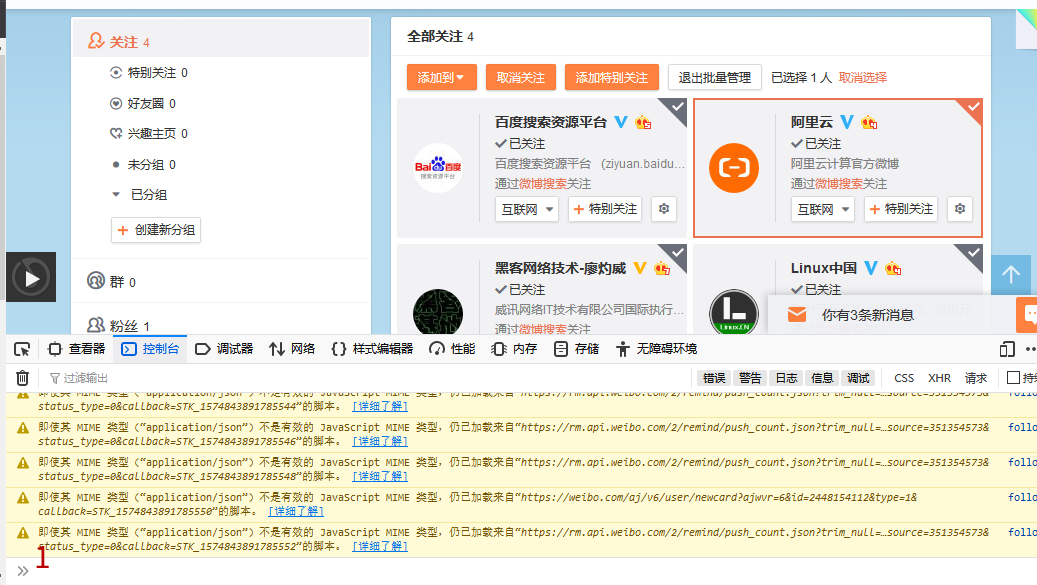This screenshot has height=585, width=1037.
Task: Select 兴趣主页 0 in sidebar
Action: [x=149, y=134]
